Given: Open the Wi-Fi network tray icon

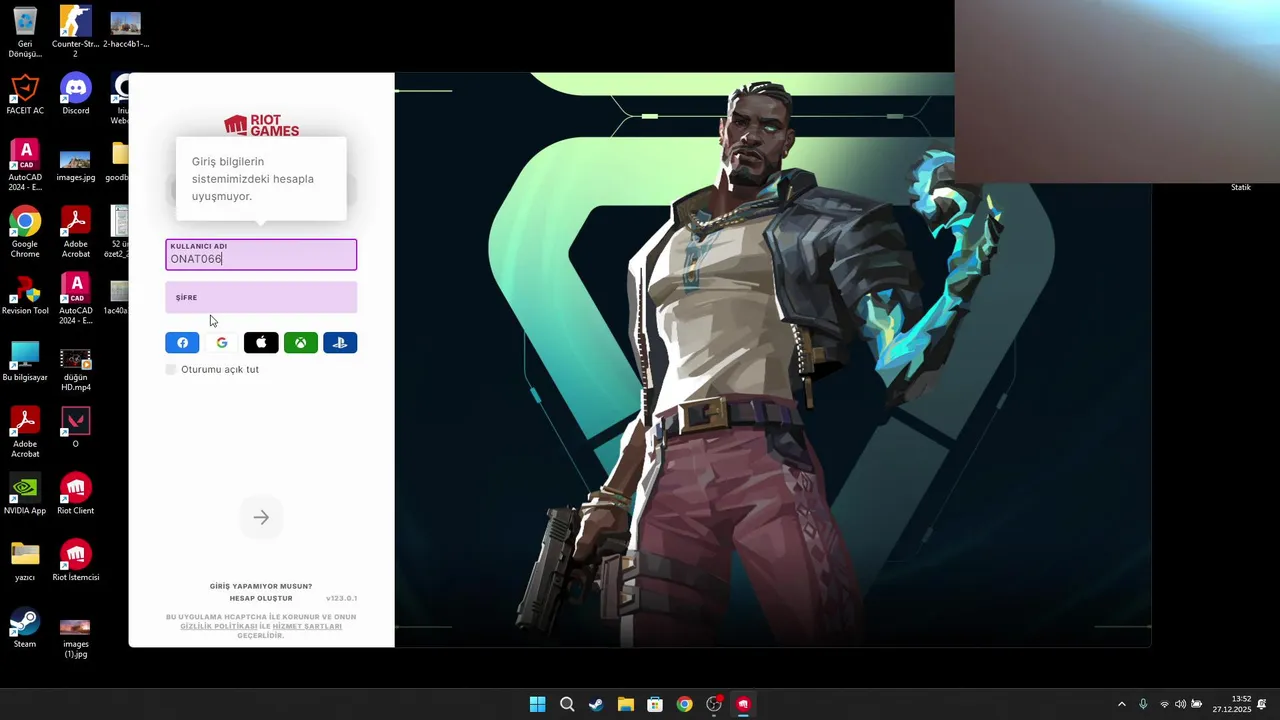Looking at the screenshot, I should (1164, 704).
